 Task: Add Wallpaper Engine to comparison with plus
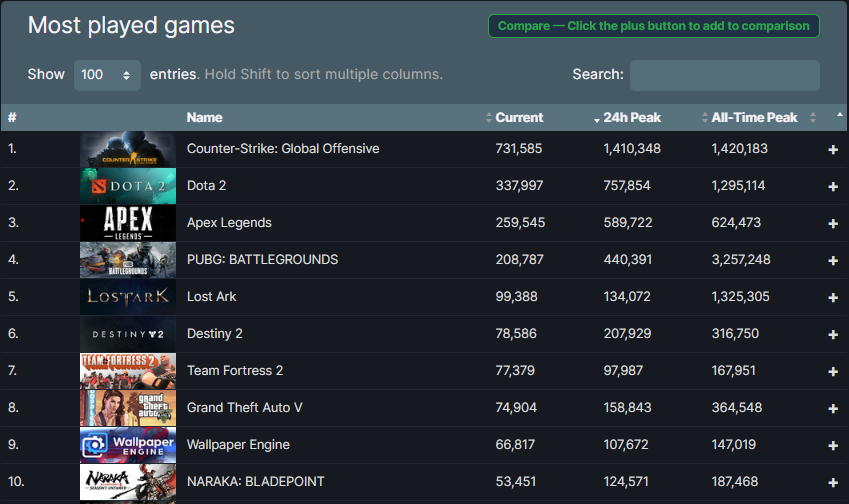(833, 446)
